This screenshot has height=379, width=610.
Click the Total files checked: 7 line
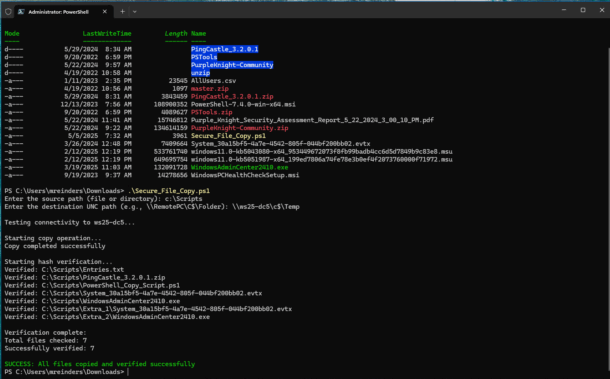(45, 340)
